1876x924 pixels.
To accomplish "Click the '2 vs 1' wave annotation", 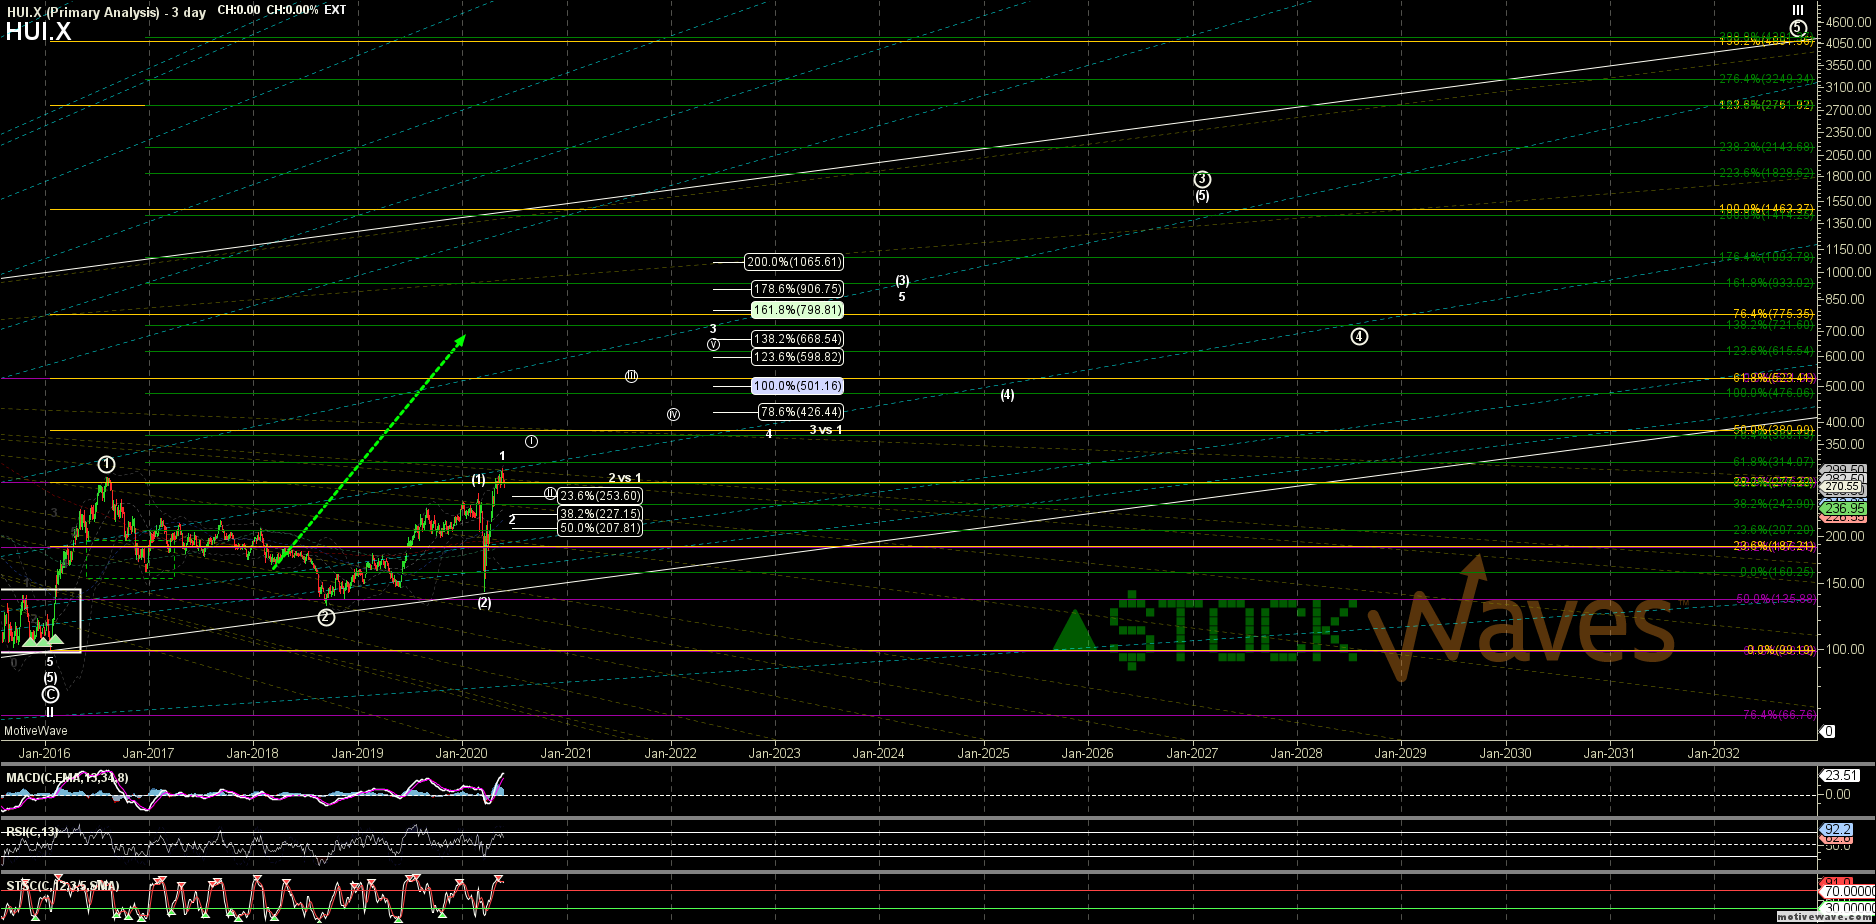I will (625, 478).
